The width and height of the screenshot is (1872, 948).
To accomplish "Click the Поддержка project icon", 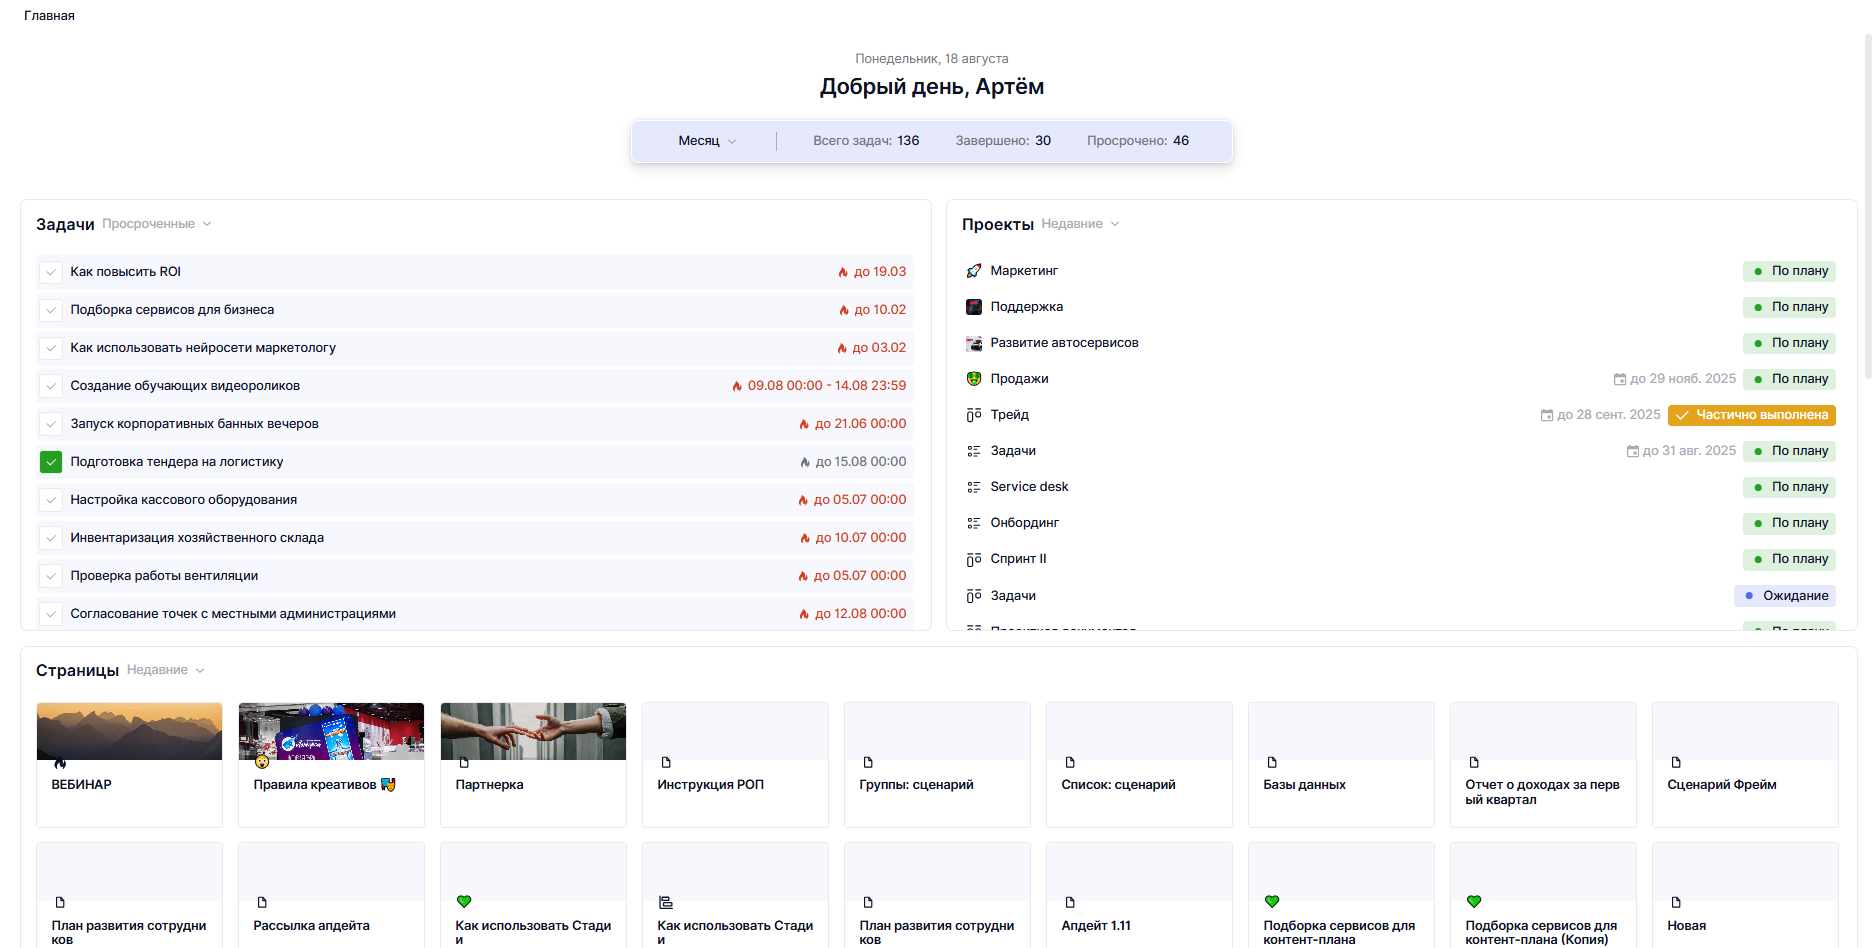I will 974,307.
